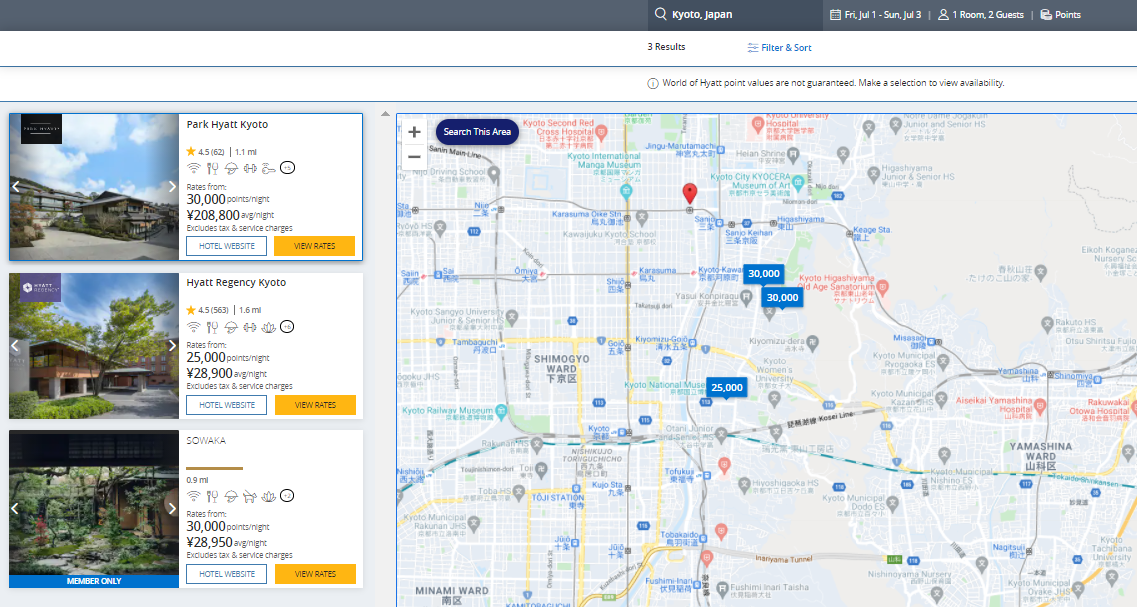Click the search magnifier icon beside Kyoto, Japan
The image size is (1137, 607).
[660, 14]
